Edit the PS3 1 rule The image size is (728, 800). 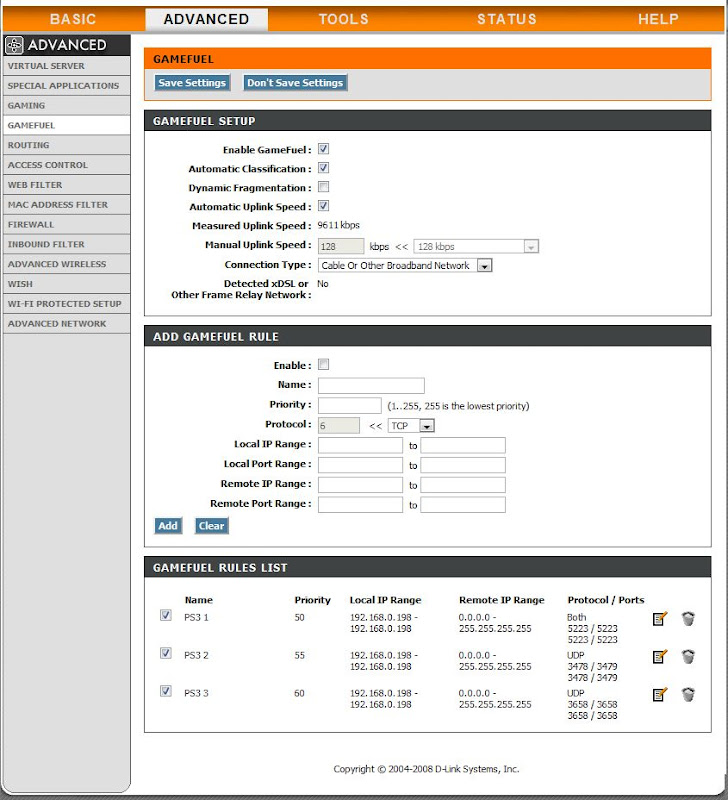(x=660, y=619)
